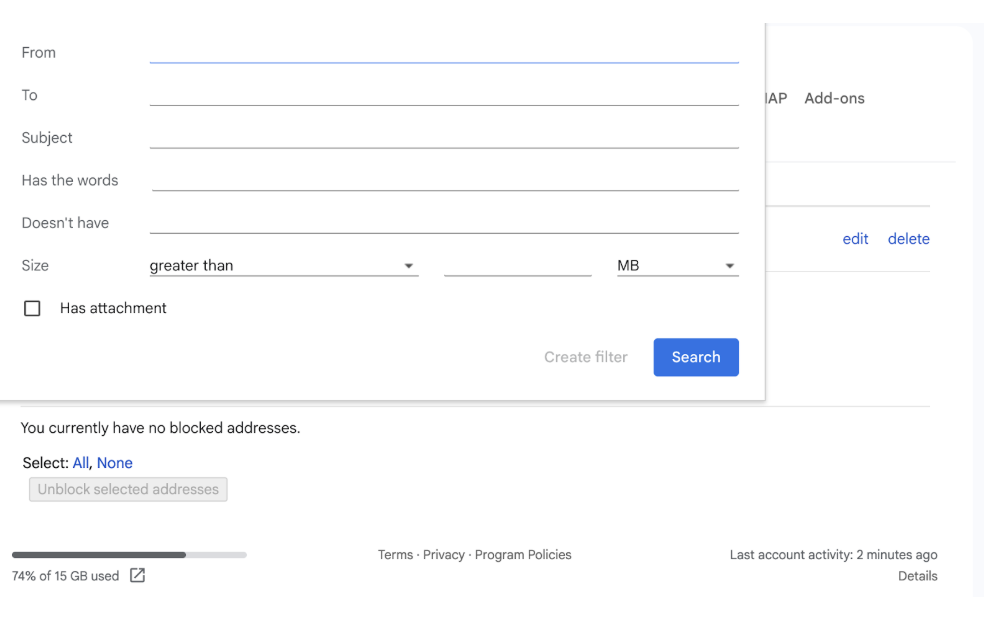The height and width of the screenshot is (640, 984).
Task: Click the edit link for the filter
Action: point(855,239)
